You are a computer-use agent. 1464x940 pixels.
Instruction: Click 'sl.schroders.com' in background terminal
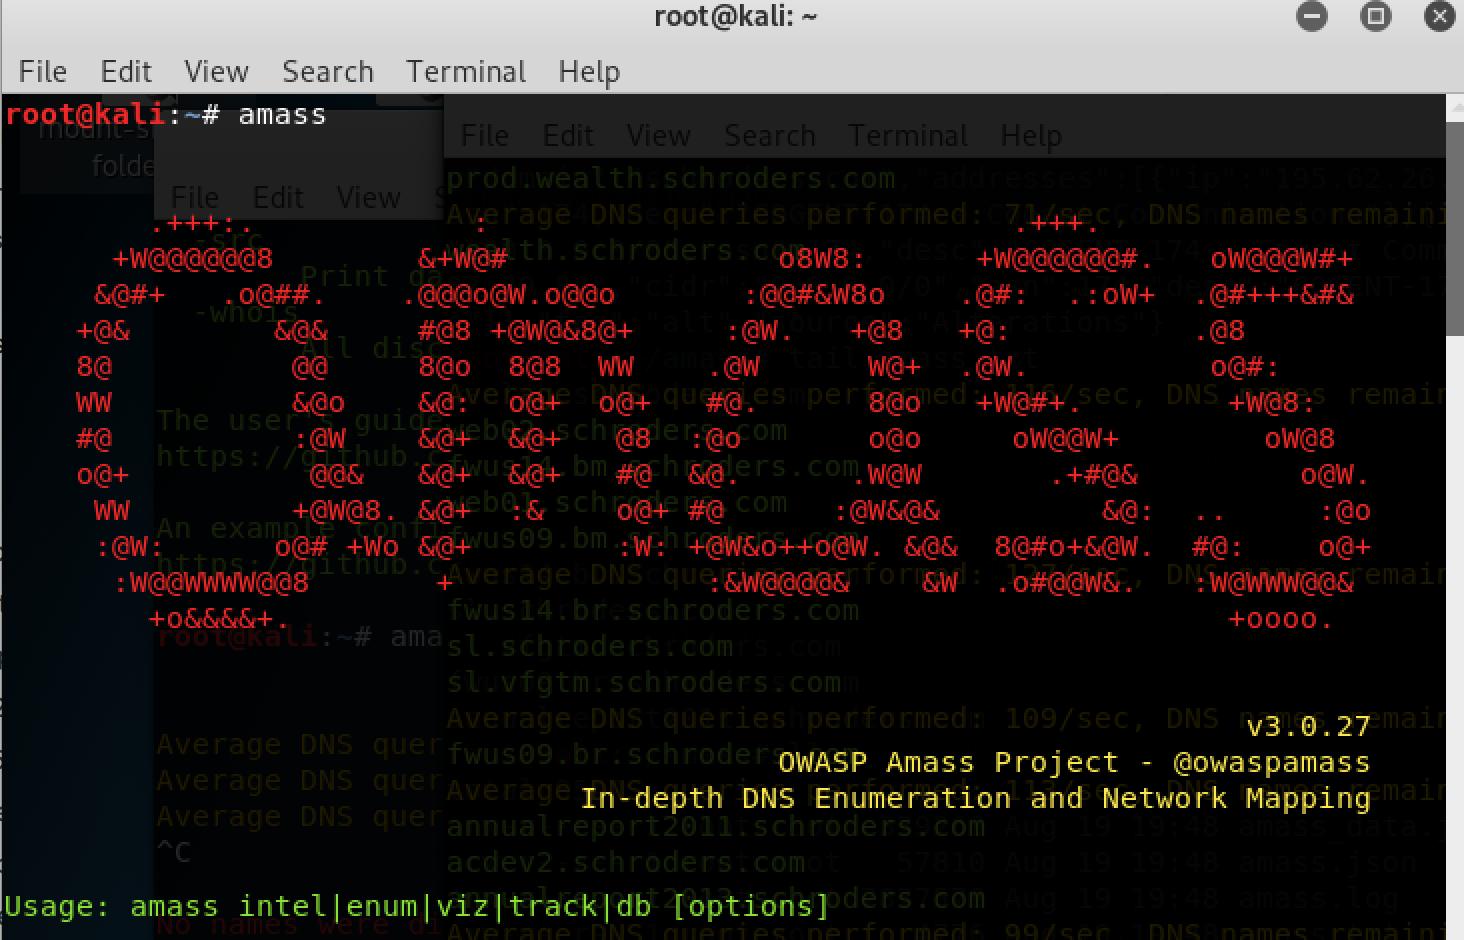tap(590, 646)
